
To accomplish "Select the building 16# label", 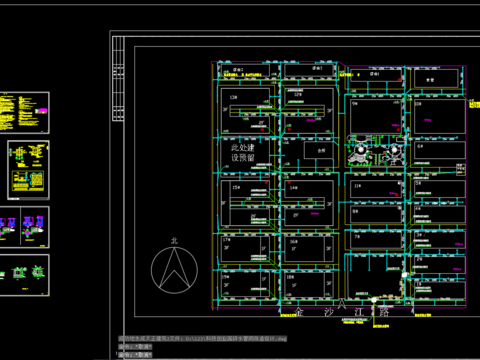I will pyautogui.click(x=294, y=241).
